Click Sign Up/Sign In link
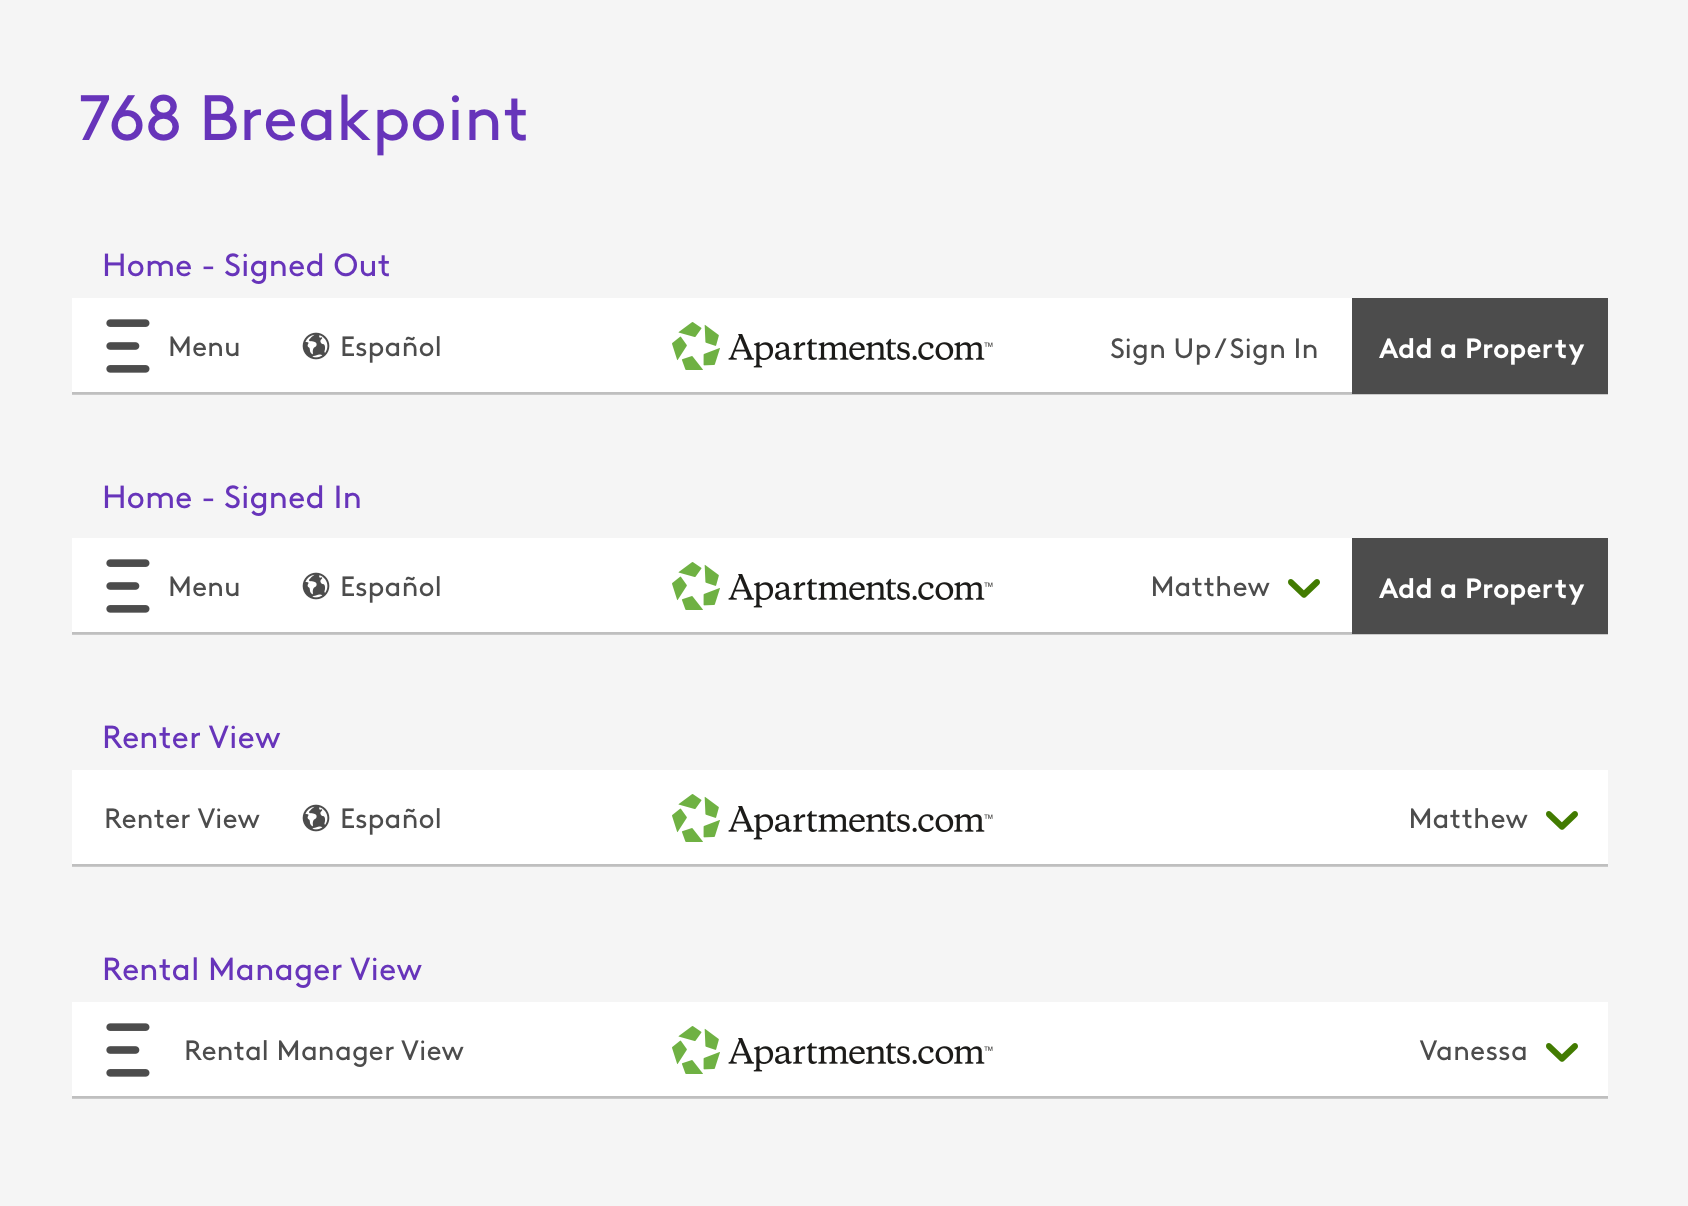 pyautogui.click(x=1214, y=349)
